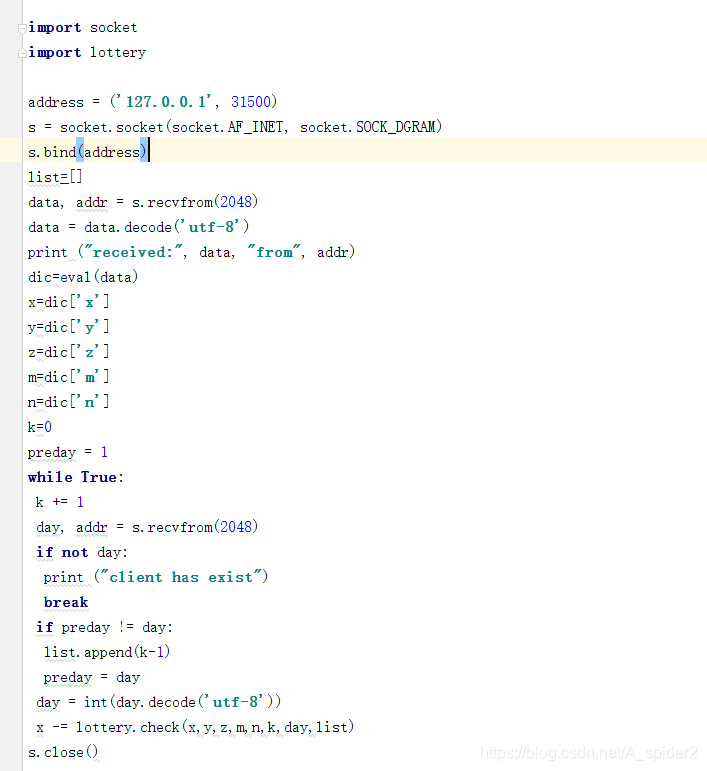Click the list.append(k-1) line
The image size is (707, 771).
coord(107,652)
